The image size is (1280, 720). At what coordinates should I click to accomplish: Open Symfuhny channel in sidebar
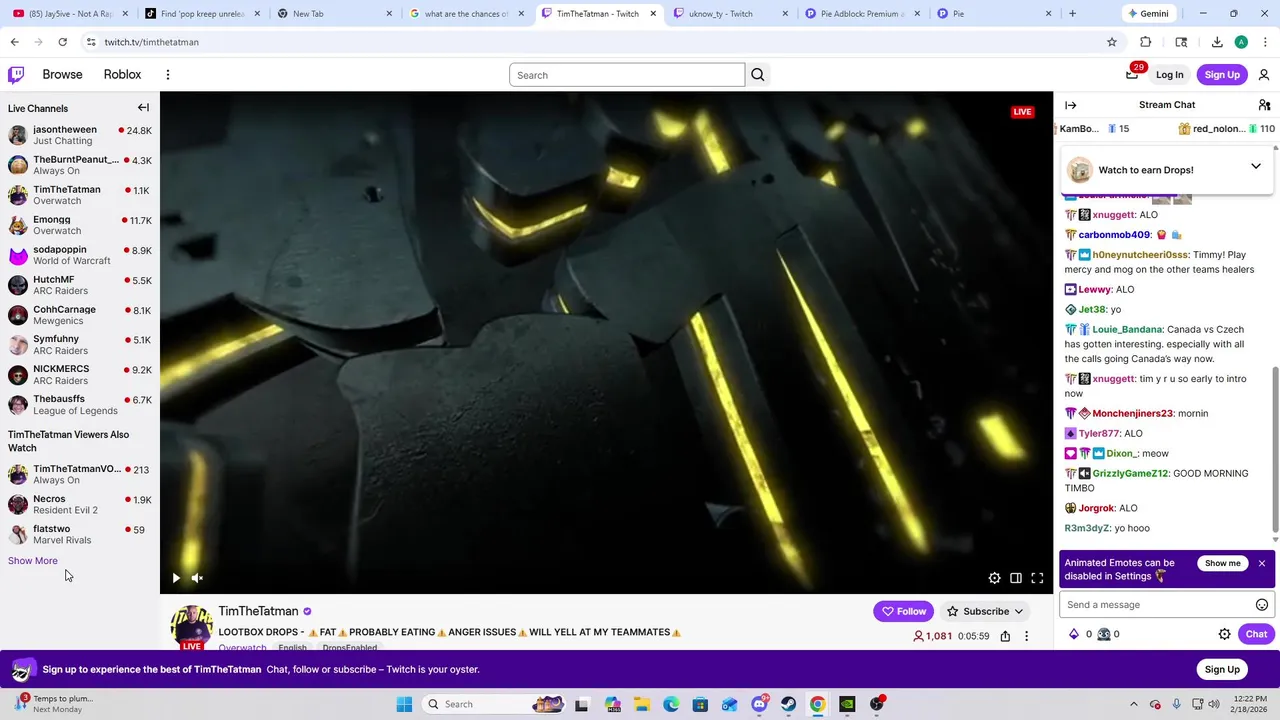click(x=80, y=345)
